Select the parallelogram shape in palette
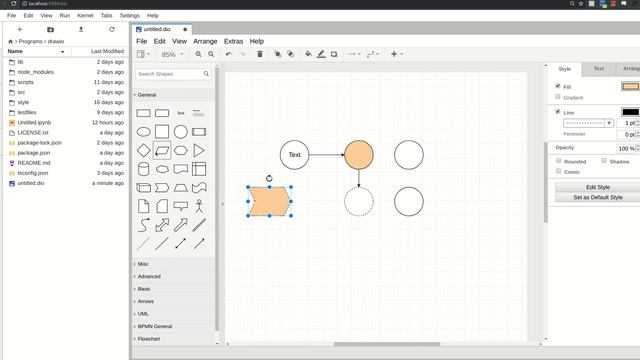The image size is (640, 360). tap(162, 151)
